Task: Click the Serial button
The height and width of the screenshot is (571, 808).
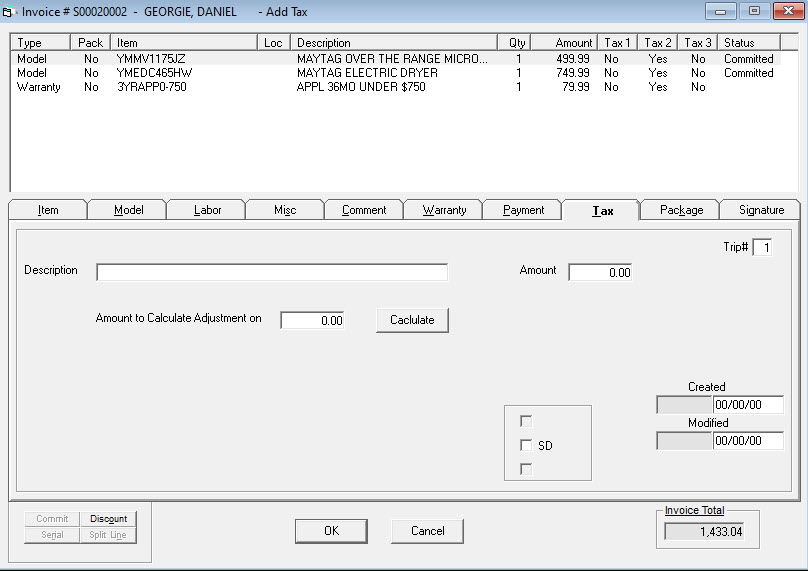Action: [52, 535]
